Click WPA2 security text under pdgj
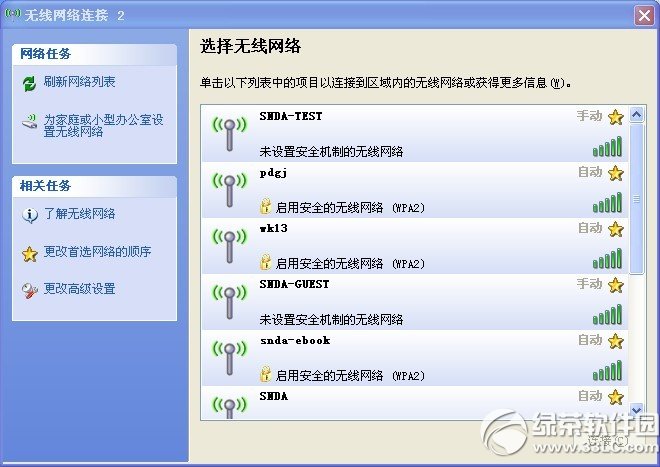Image resolution: width=660 pixels, height=467 pixels. [x=350, y=208]
